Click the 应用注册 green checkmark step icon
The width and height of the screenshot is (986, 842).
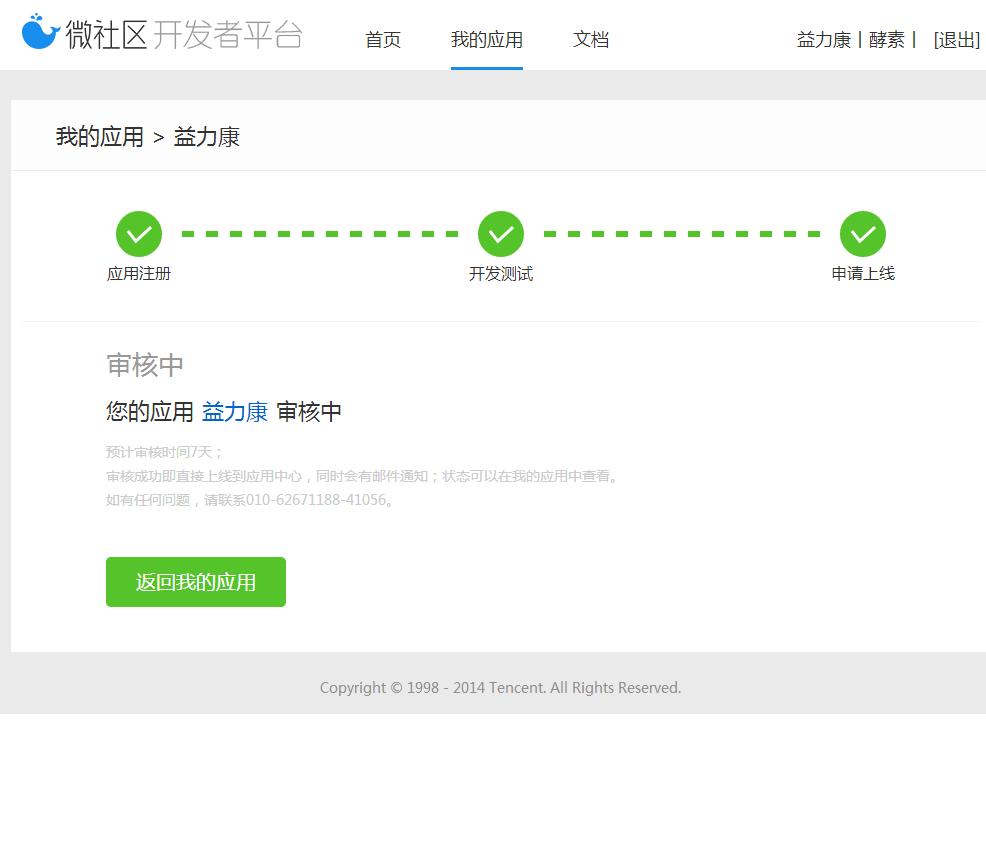(139, 234)
